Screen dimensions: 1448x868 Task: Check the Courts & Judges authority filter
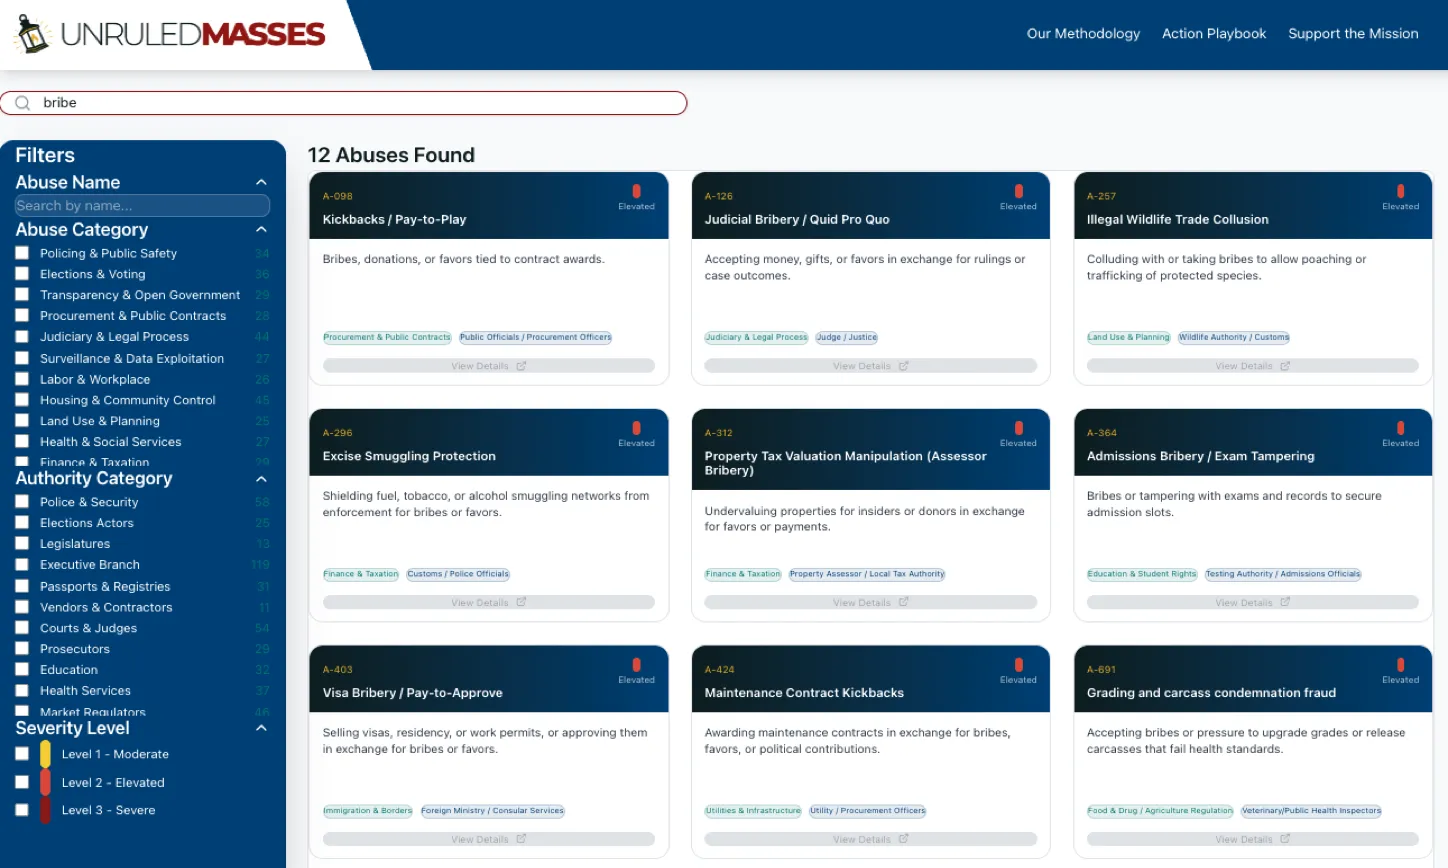click(22, 628)
